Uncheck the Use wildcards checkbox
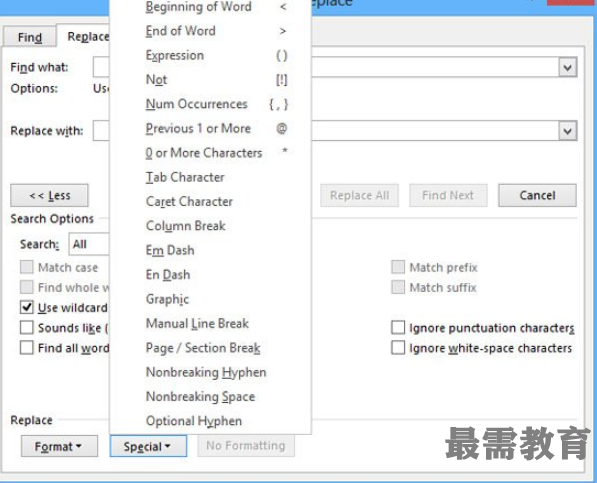This screenshot has width=597, height=483. [26, 308]
